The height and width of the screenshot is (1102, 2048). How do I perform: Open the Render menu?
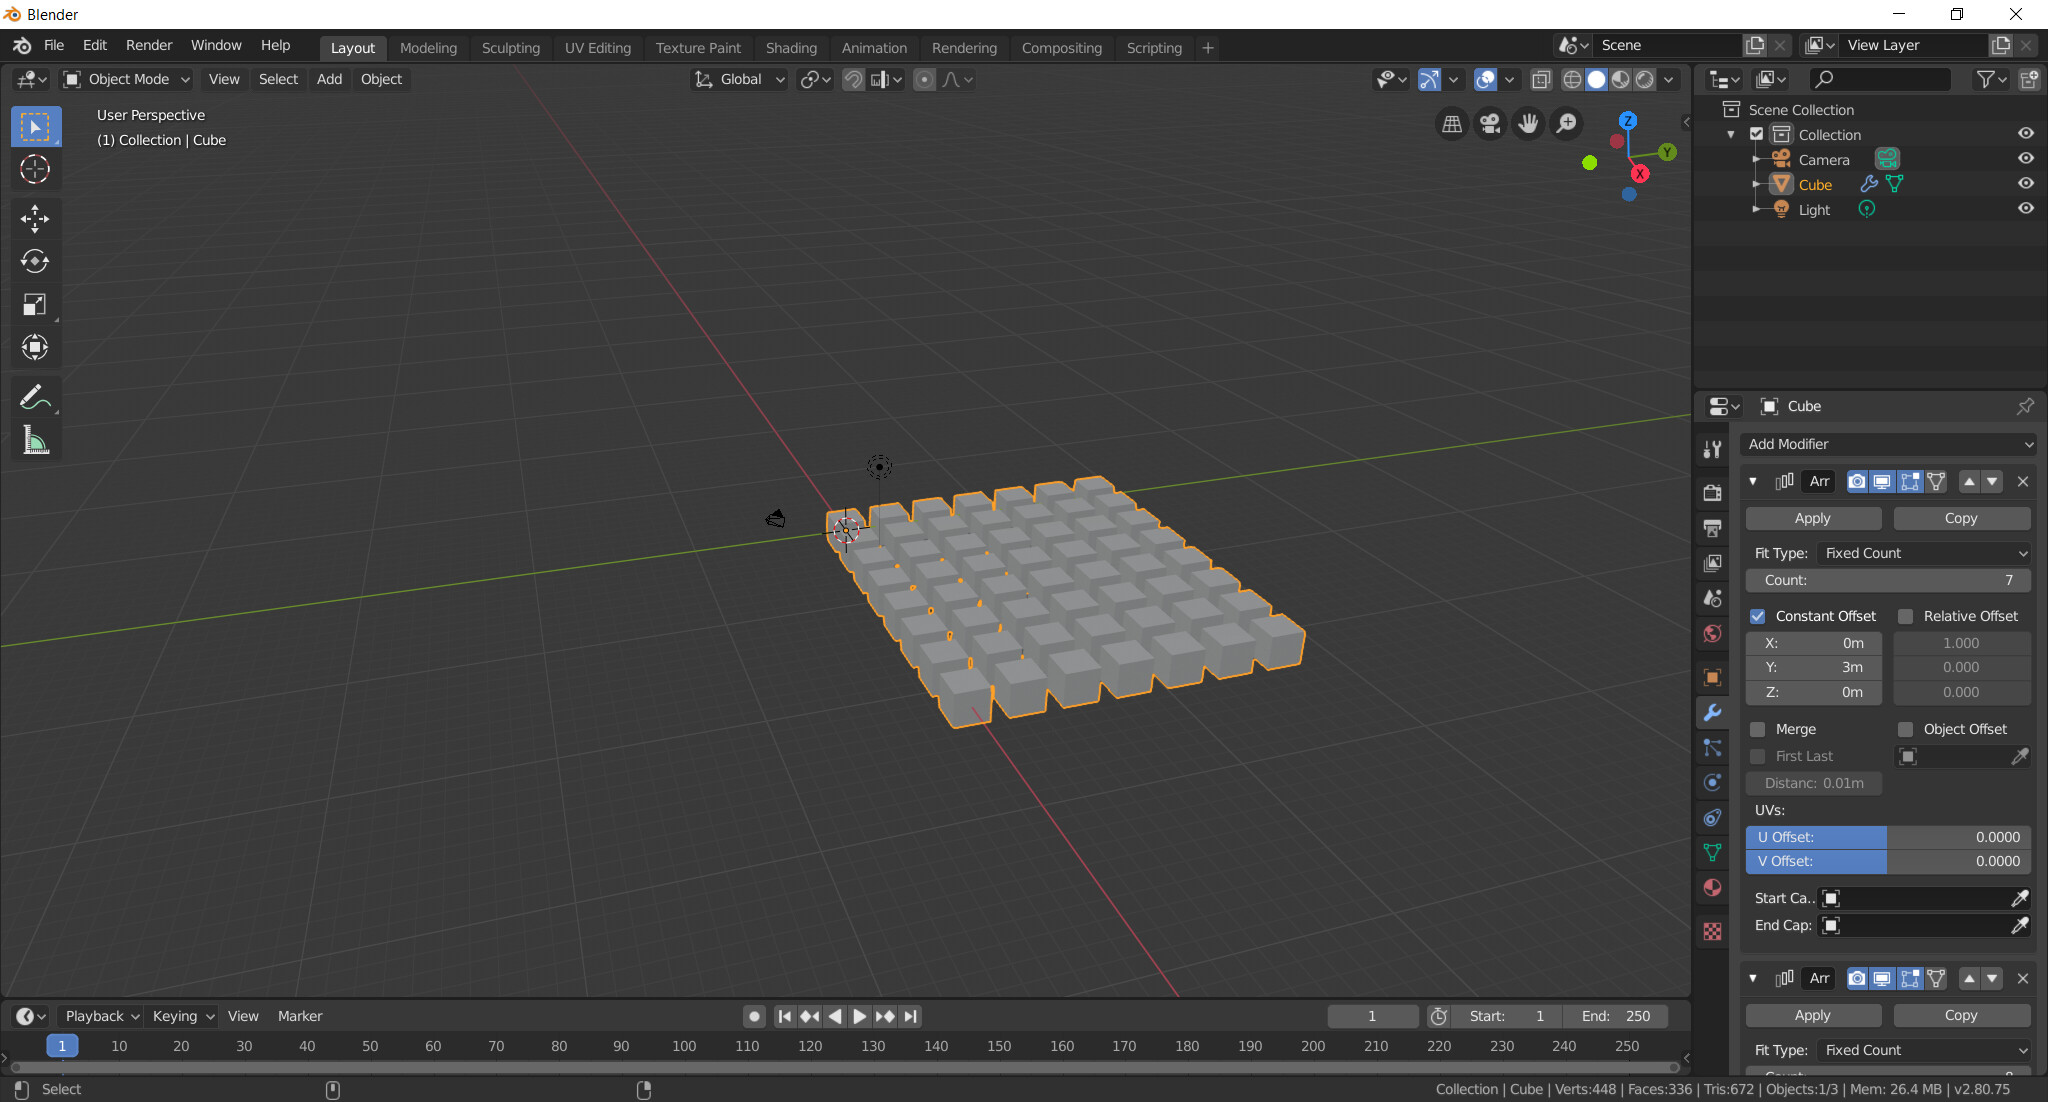(148, 45)
